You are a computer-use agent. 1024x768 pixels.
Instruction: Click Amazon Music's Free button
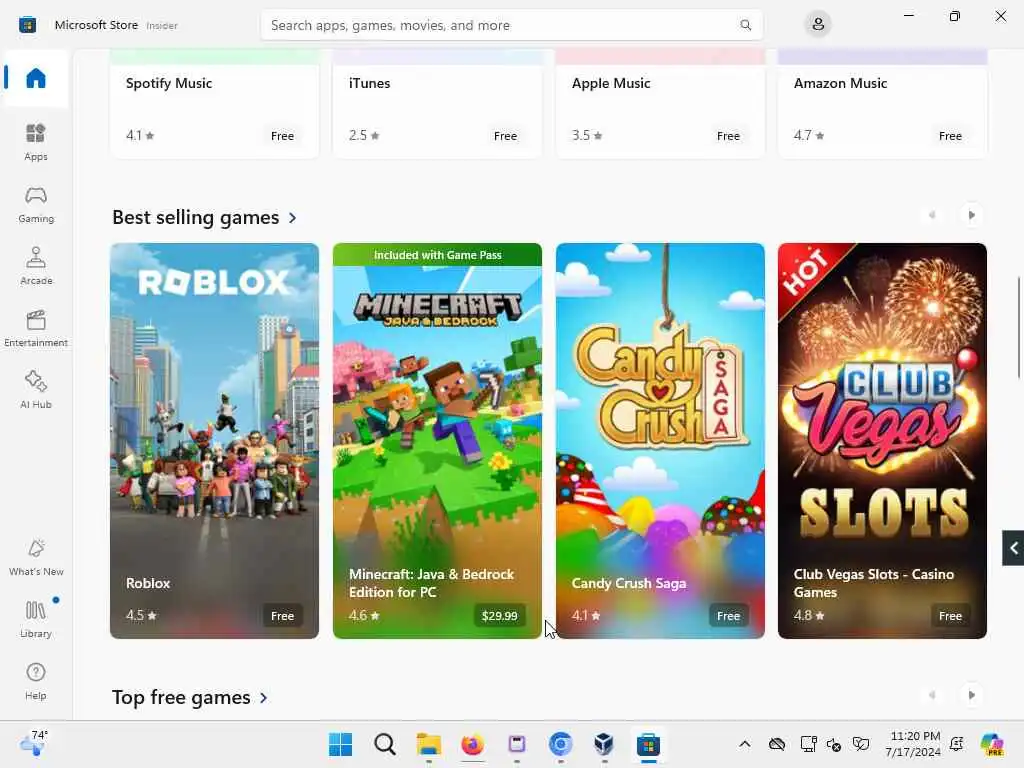[x=950, y=136]
